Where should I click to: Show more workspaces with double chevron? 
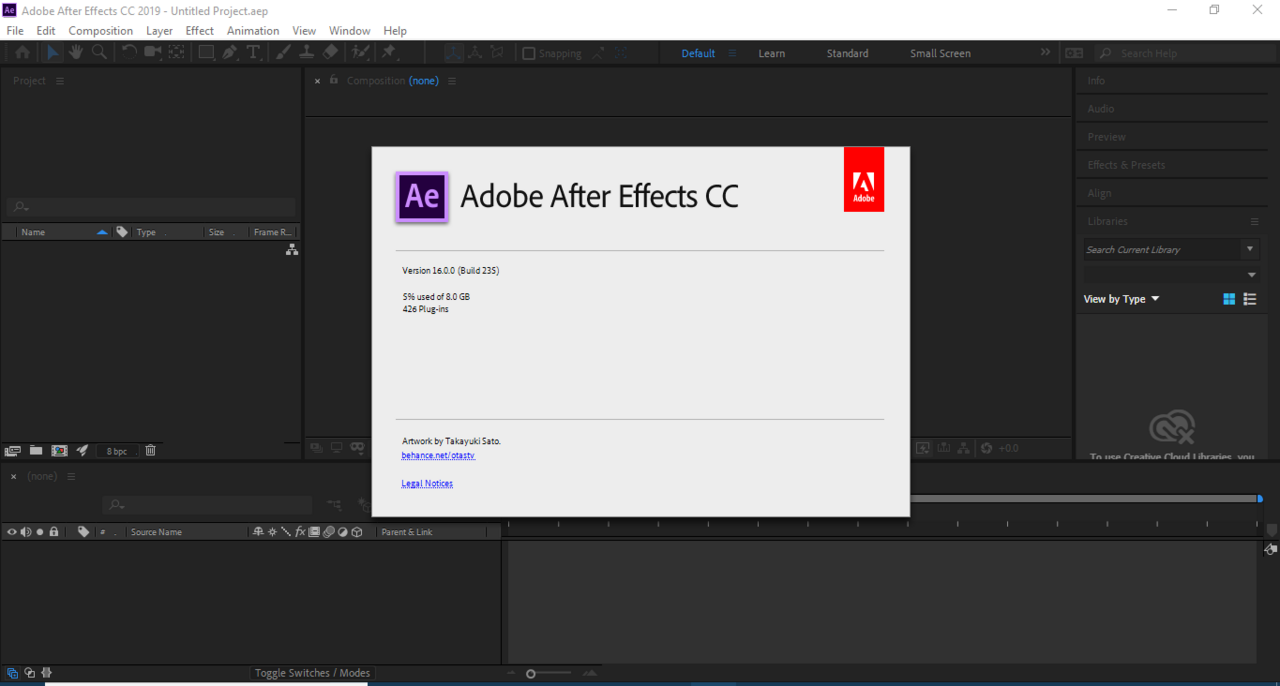[1045, 53]
